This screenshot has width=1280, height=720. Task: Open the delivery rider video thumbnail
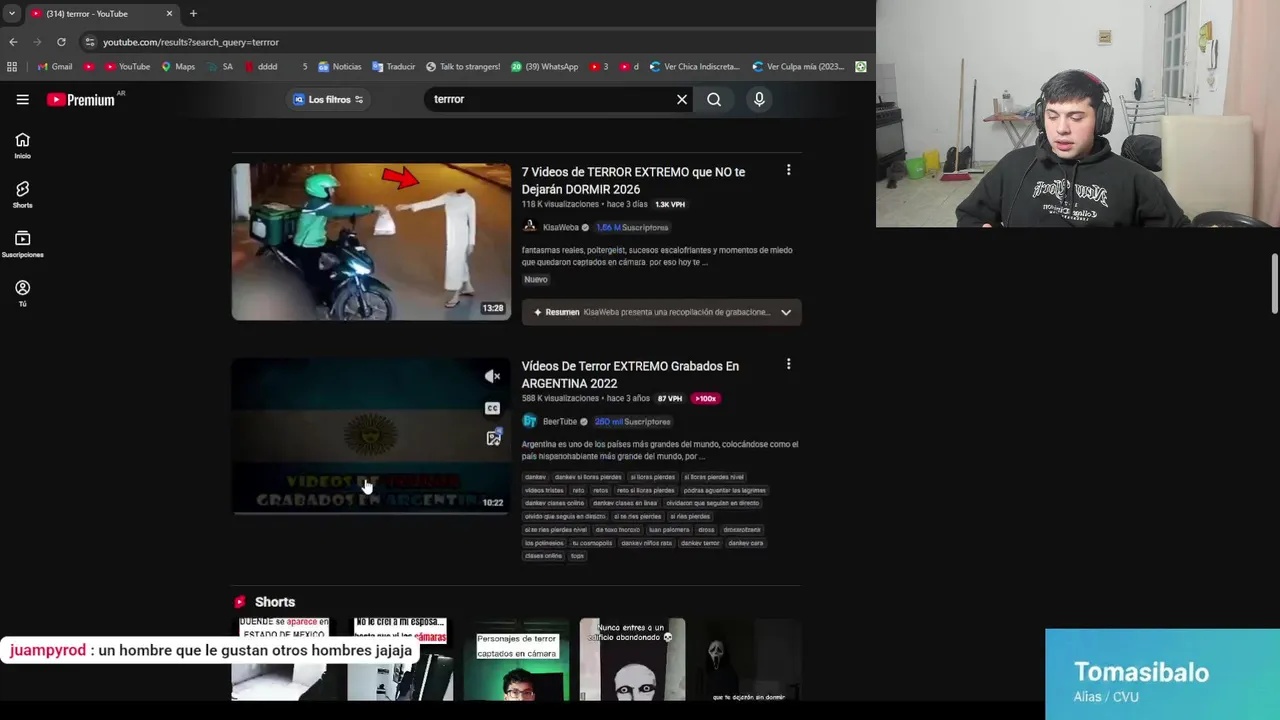pos(371,242)
